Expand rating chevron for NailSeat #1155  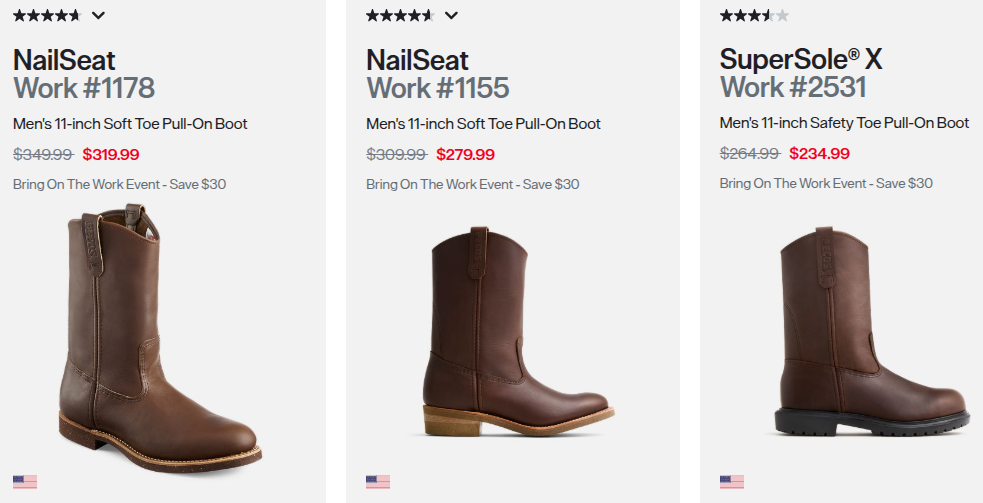click(451, 16)
